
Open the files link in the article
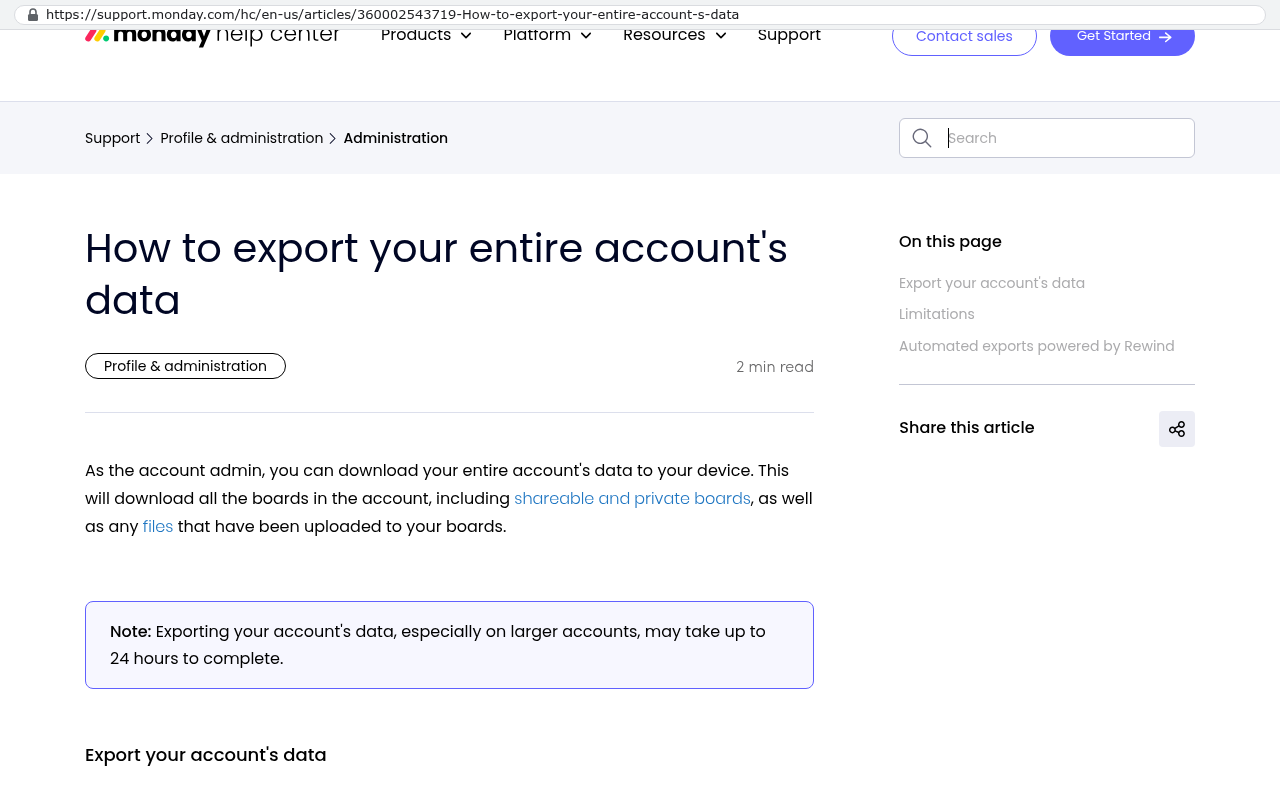(x=158, y=526)
